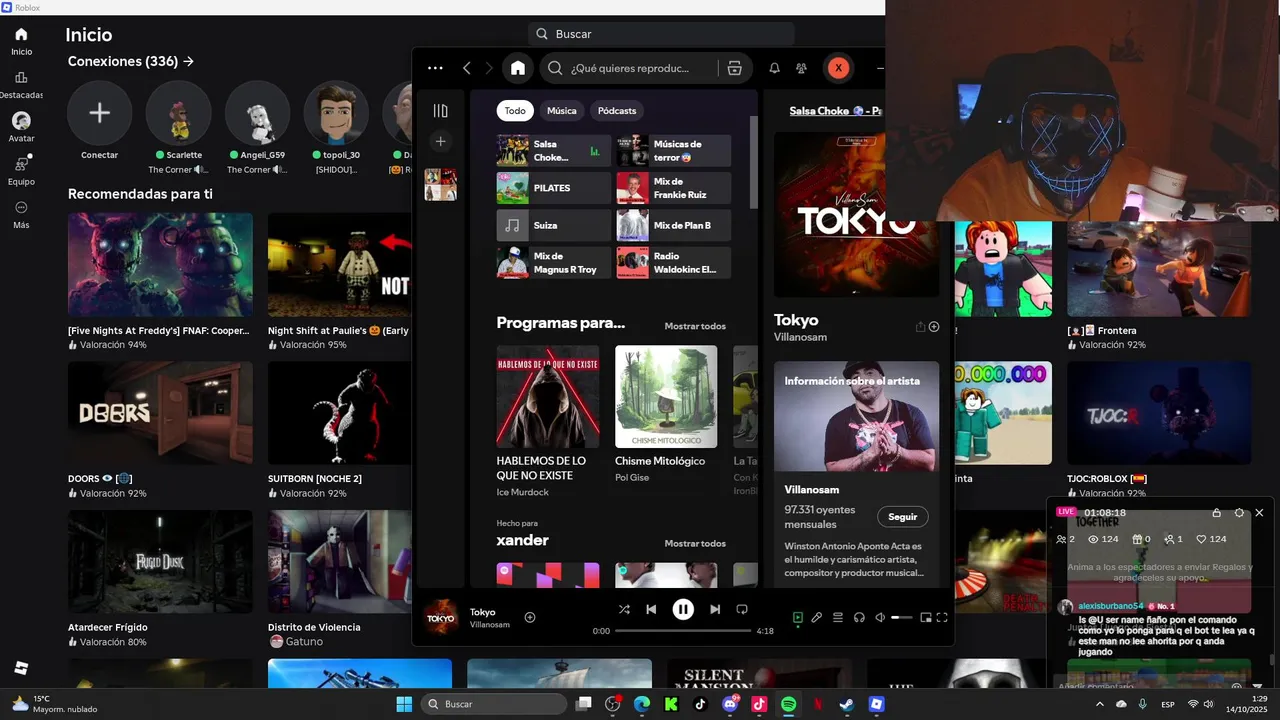
Task: Open Spotify Browse icon beside search
Action: [734, 68]
